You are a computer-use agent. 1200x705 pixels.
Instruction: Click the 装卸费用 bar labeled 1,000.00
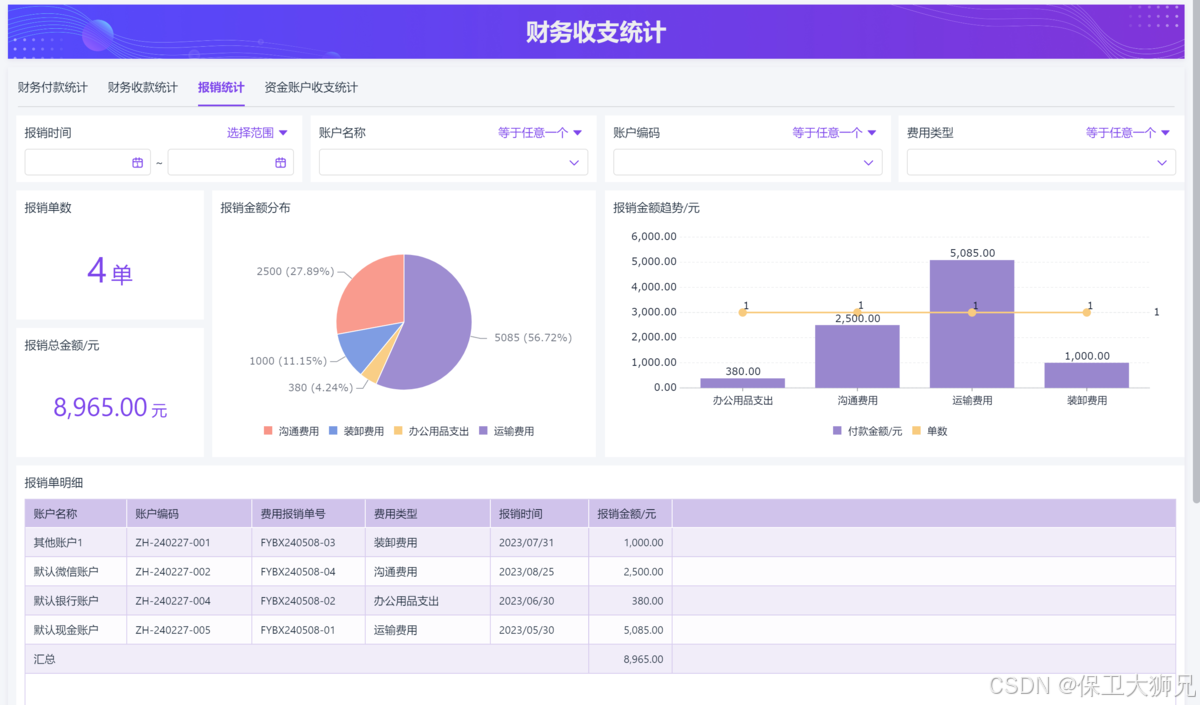pos(1086,375)
